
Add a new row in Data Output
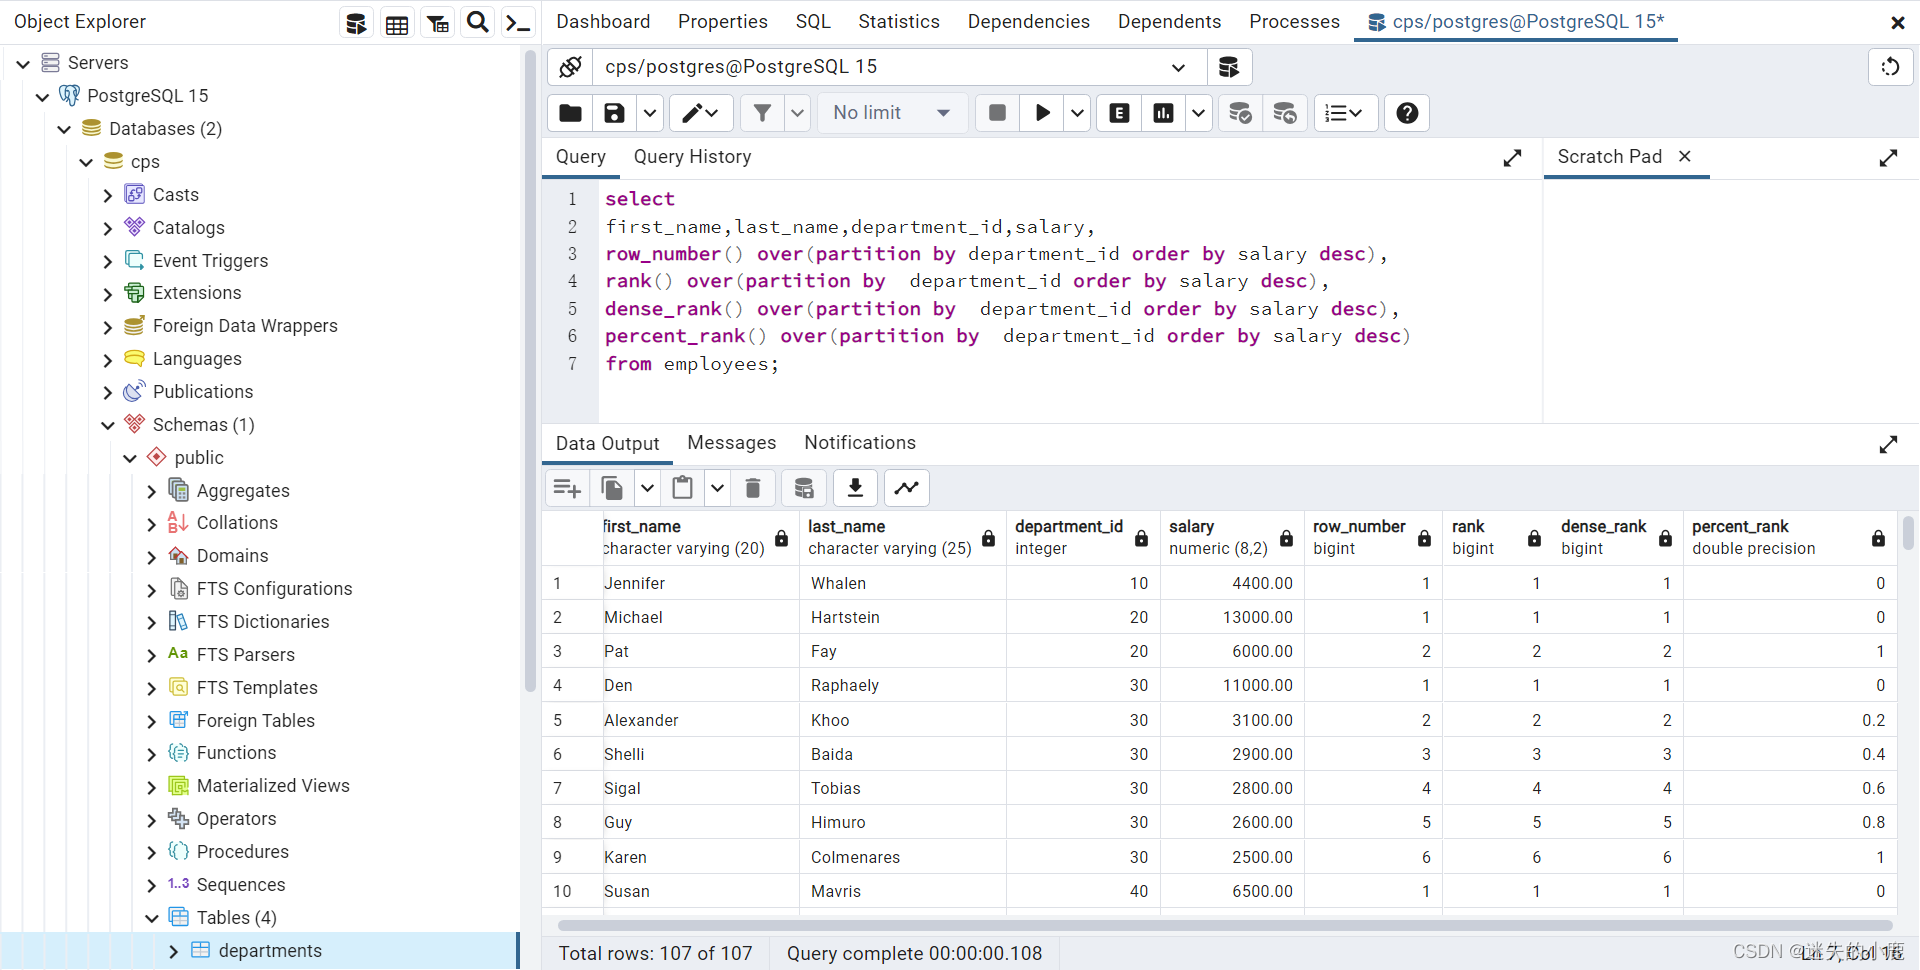click(567, 488)
